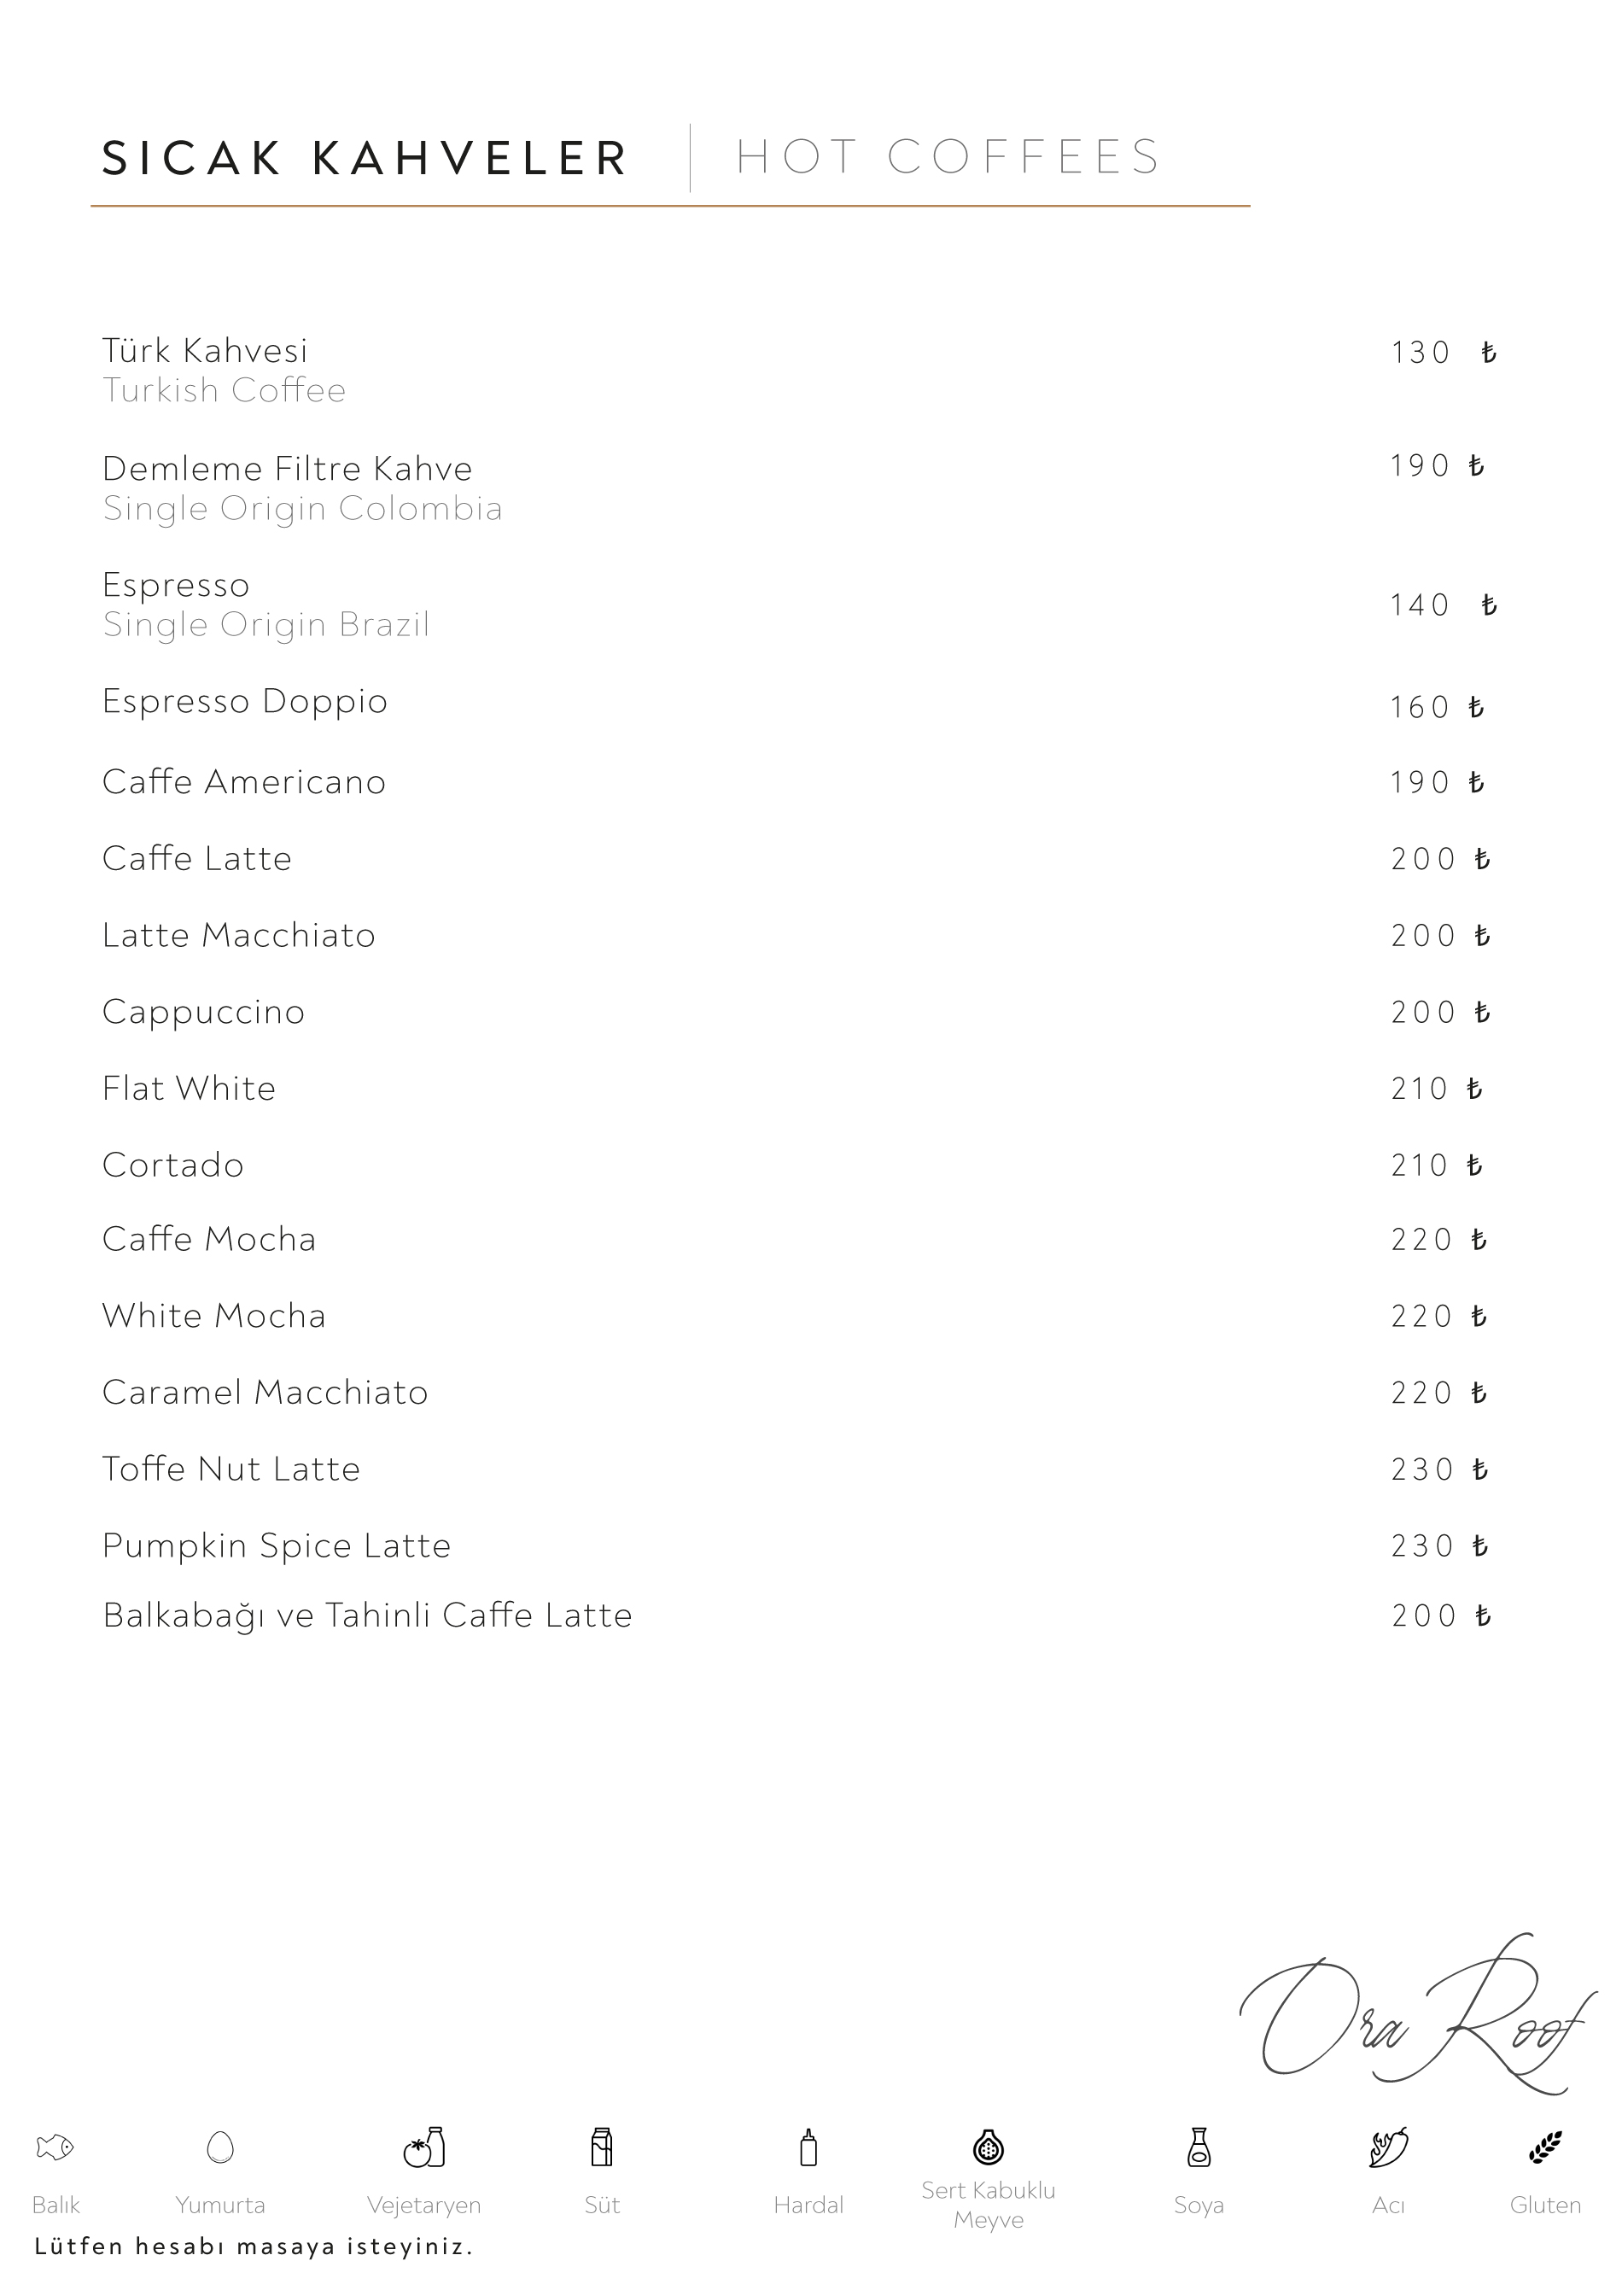Click the SICAK KAHVELER heading
The width and height of the screenshot is (1622, 2296).
(365, 158)
